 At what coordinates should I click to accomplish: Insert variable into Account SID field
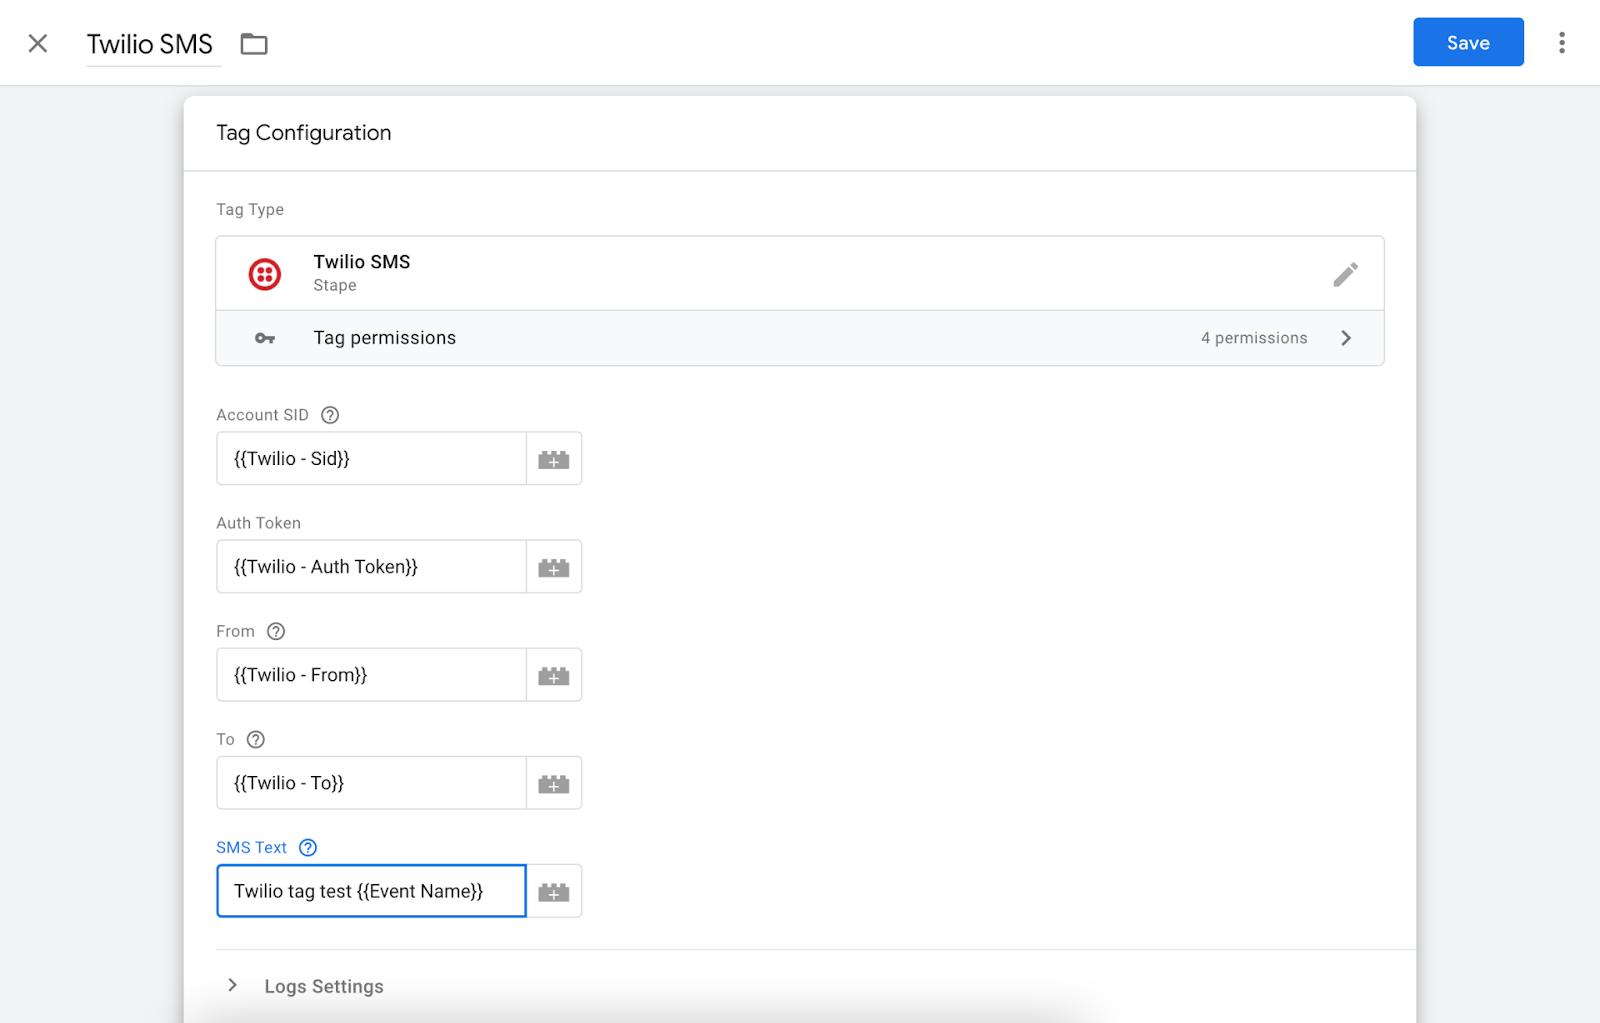pos(554,459)
